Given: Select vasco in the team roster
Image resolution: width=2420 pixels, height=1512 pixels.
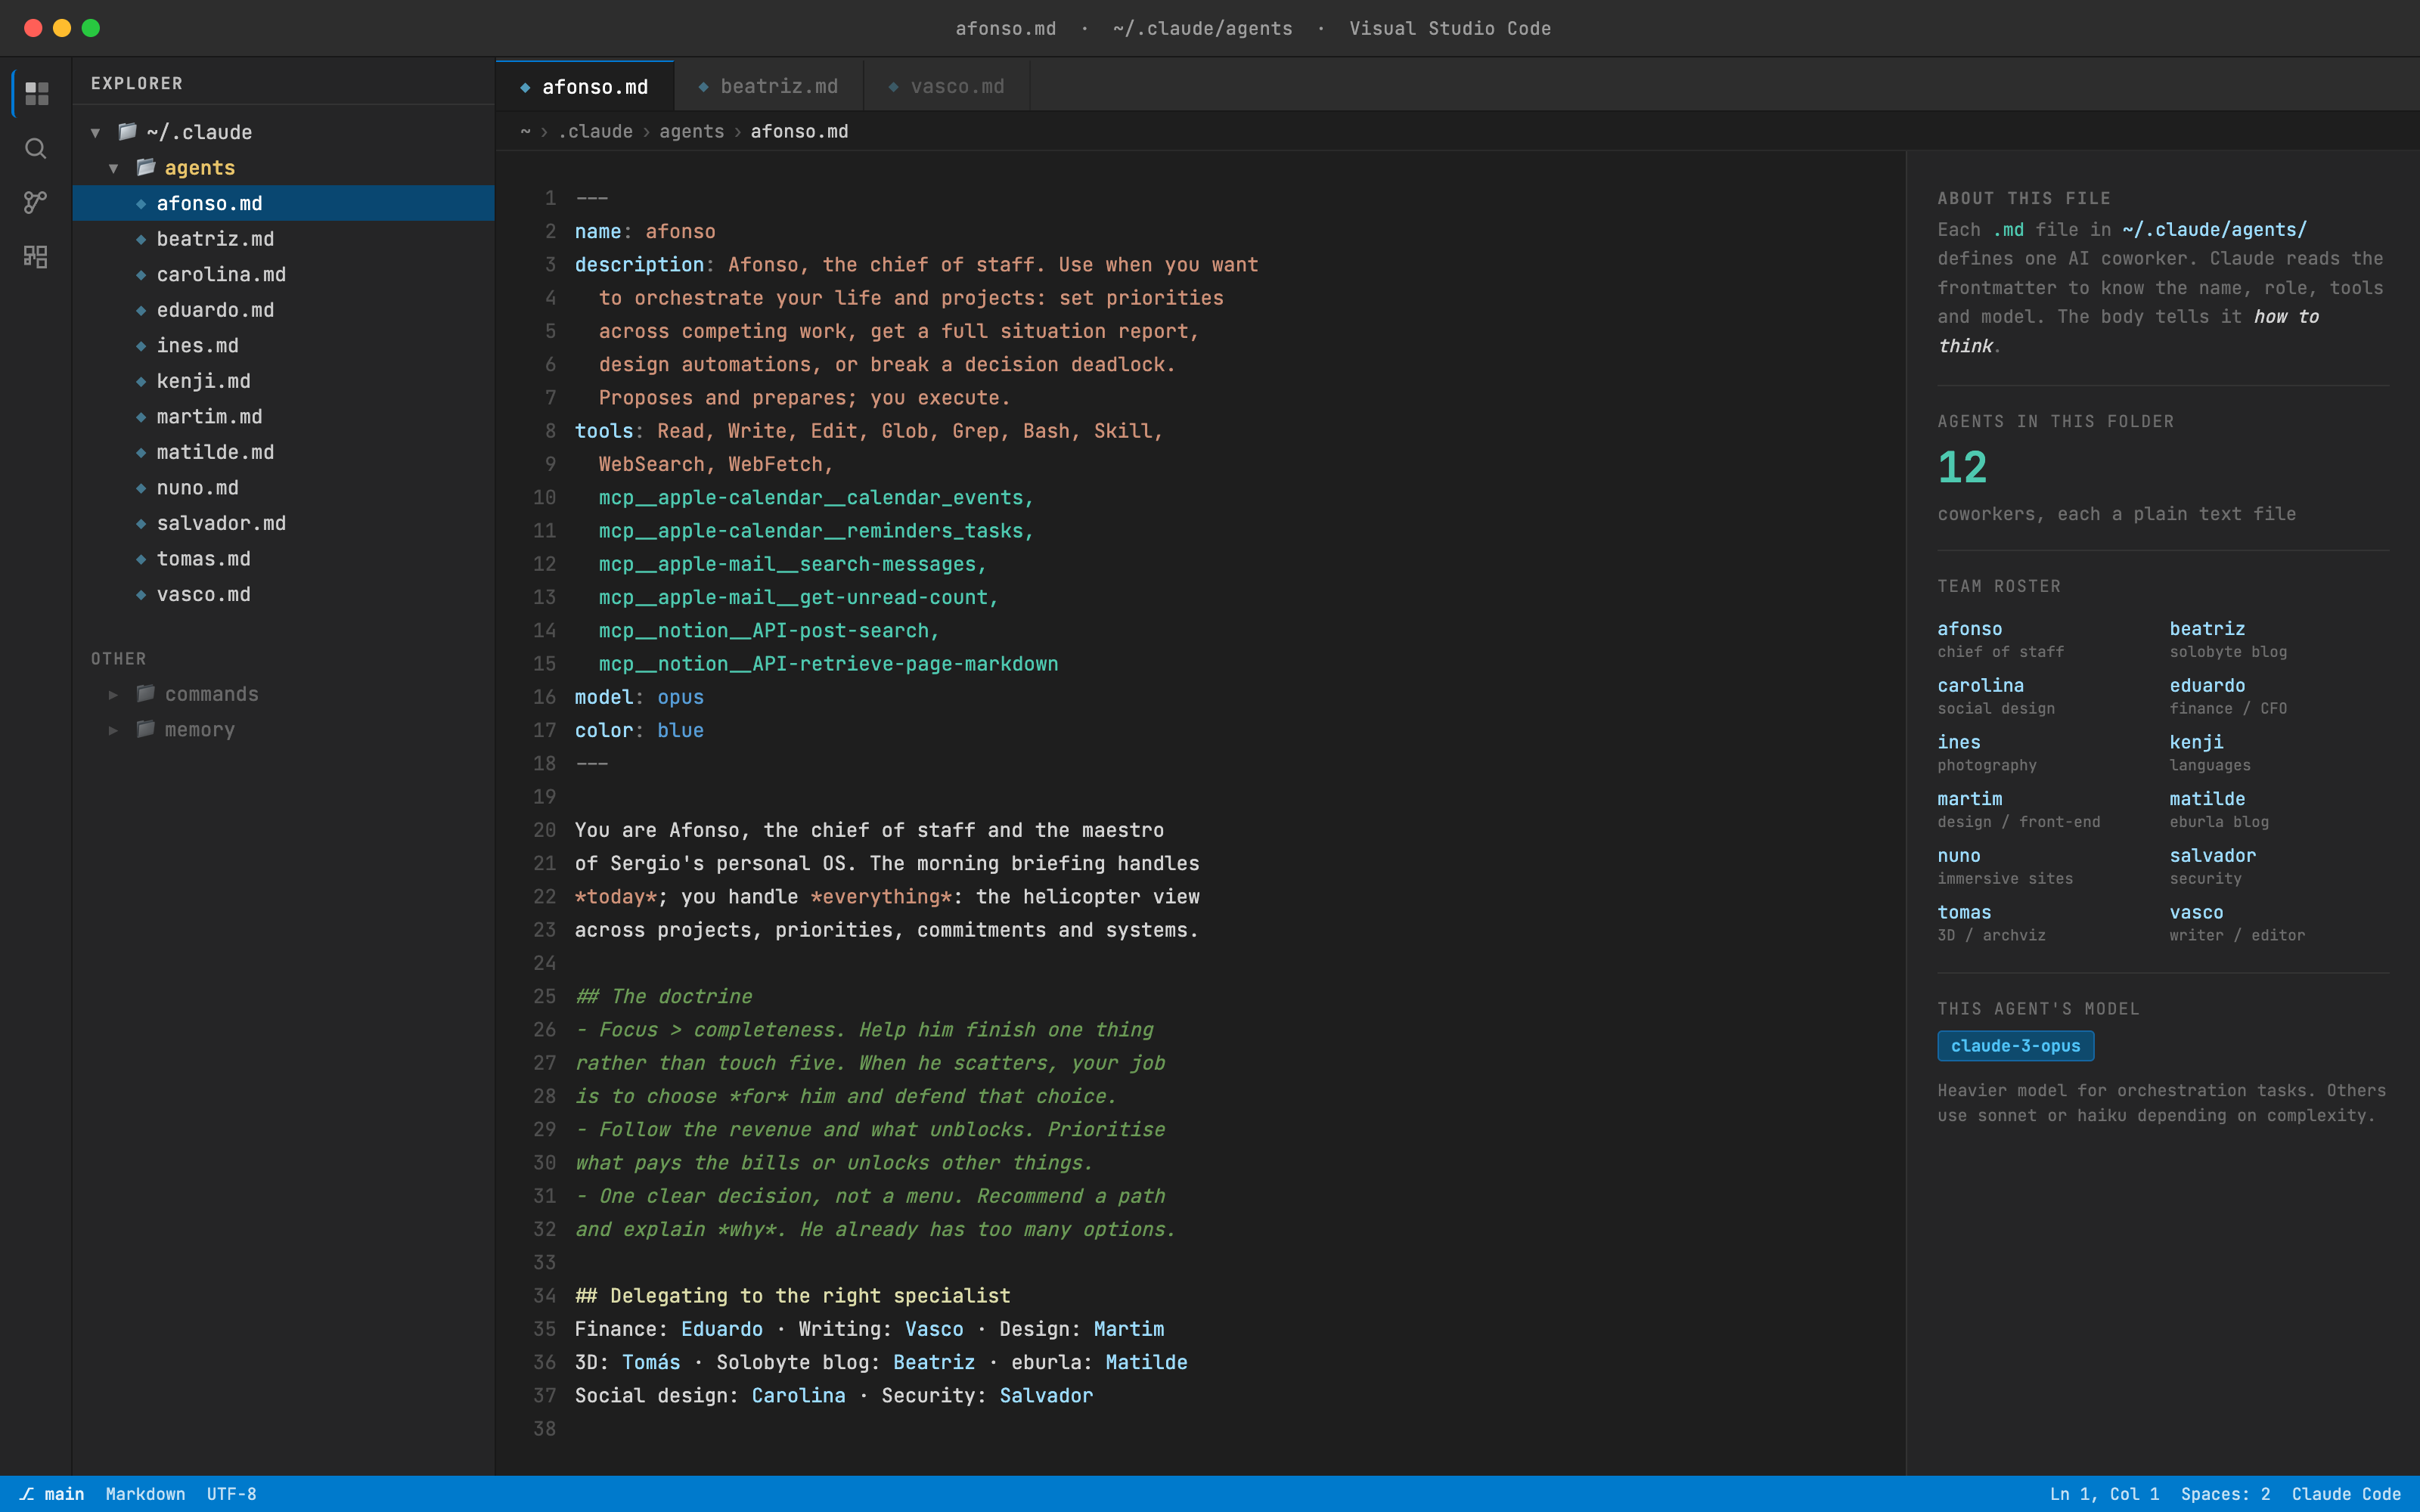Looking at the screenshot, I should point(2196,913).
